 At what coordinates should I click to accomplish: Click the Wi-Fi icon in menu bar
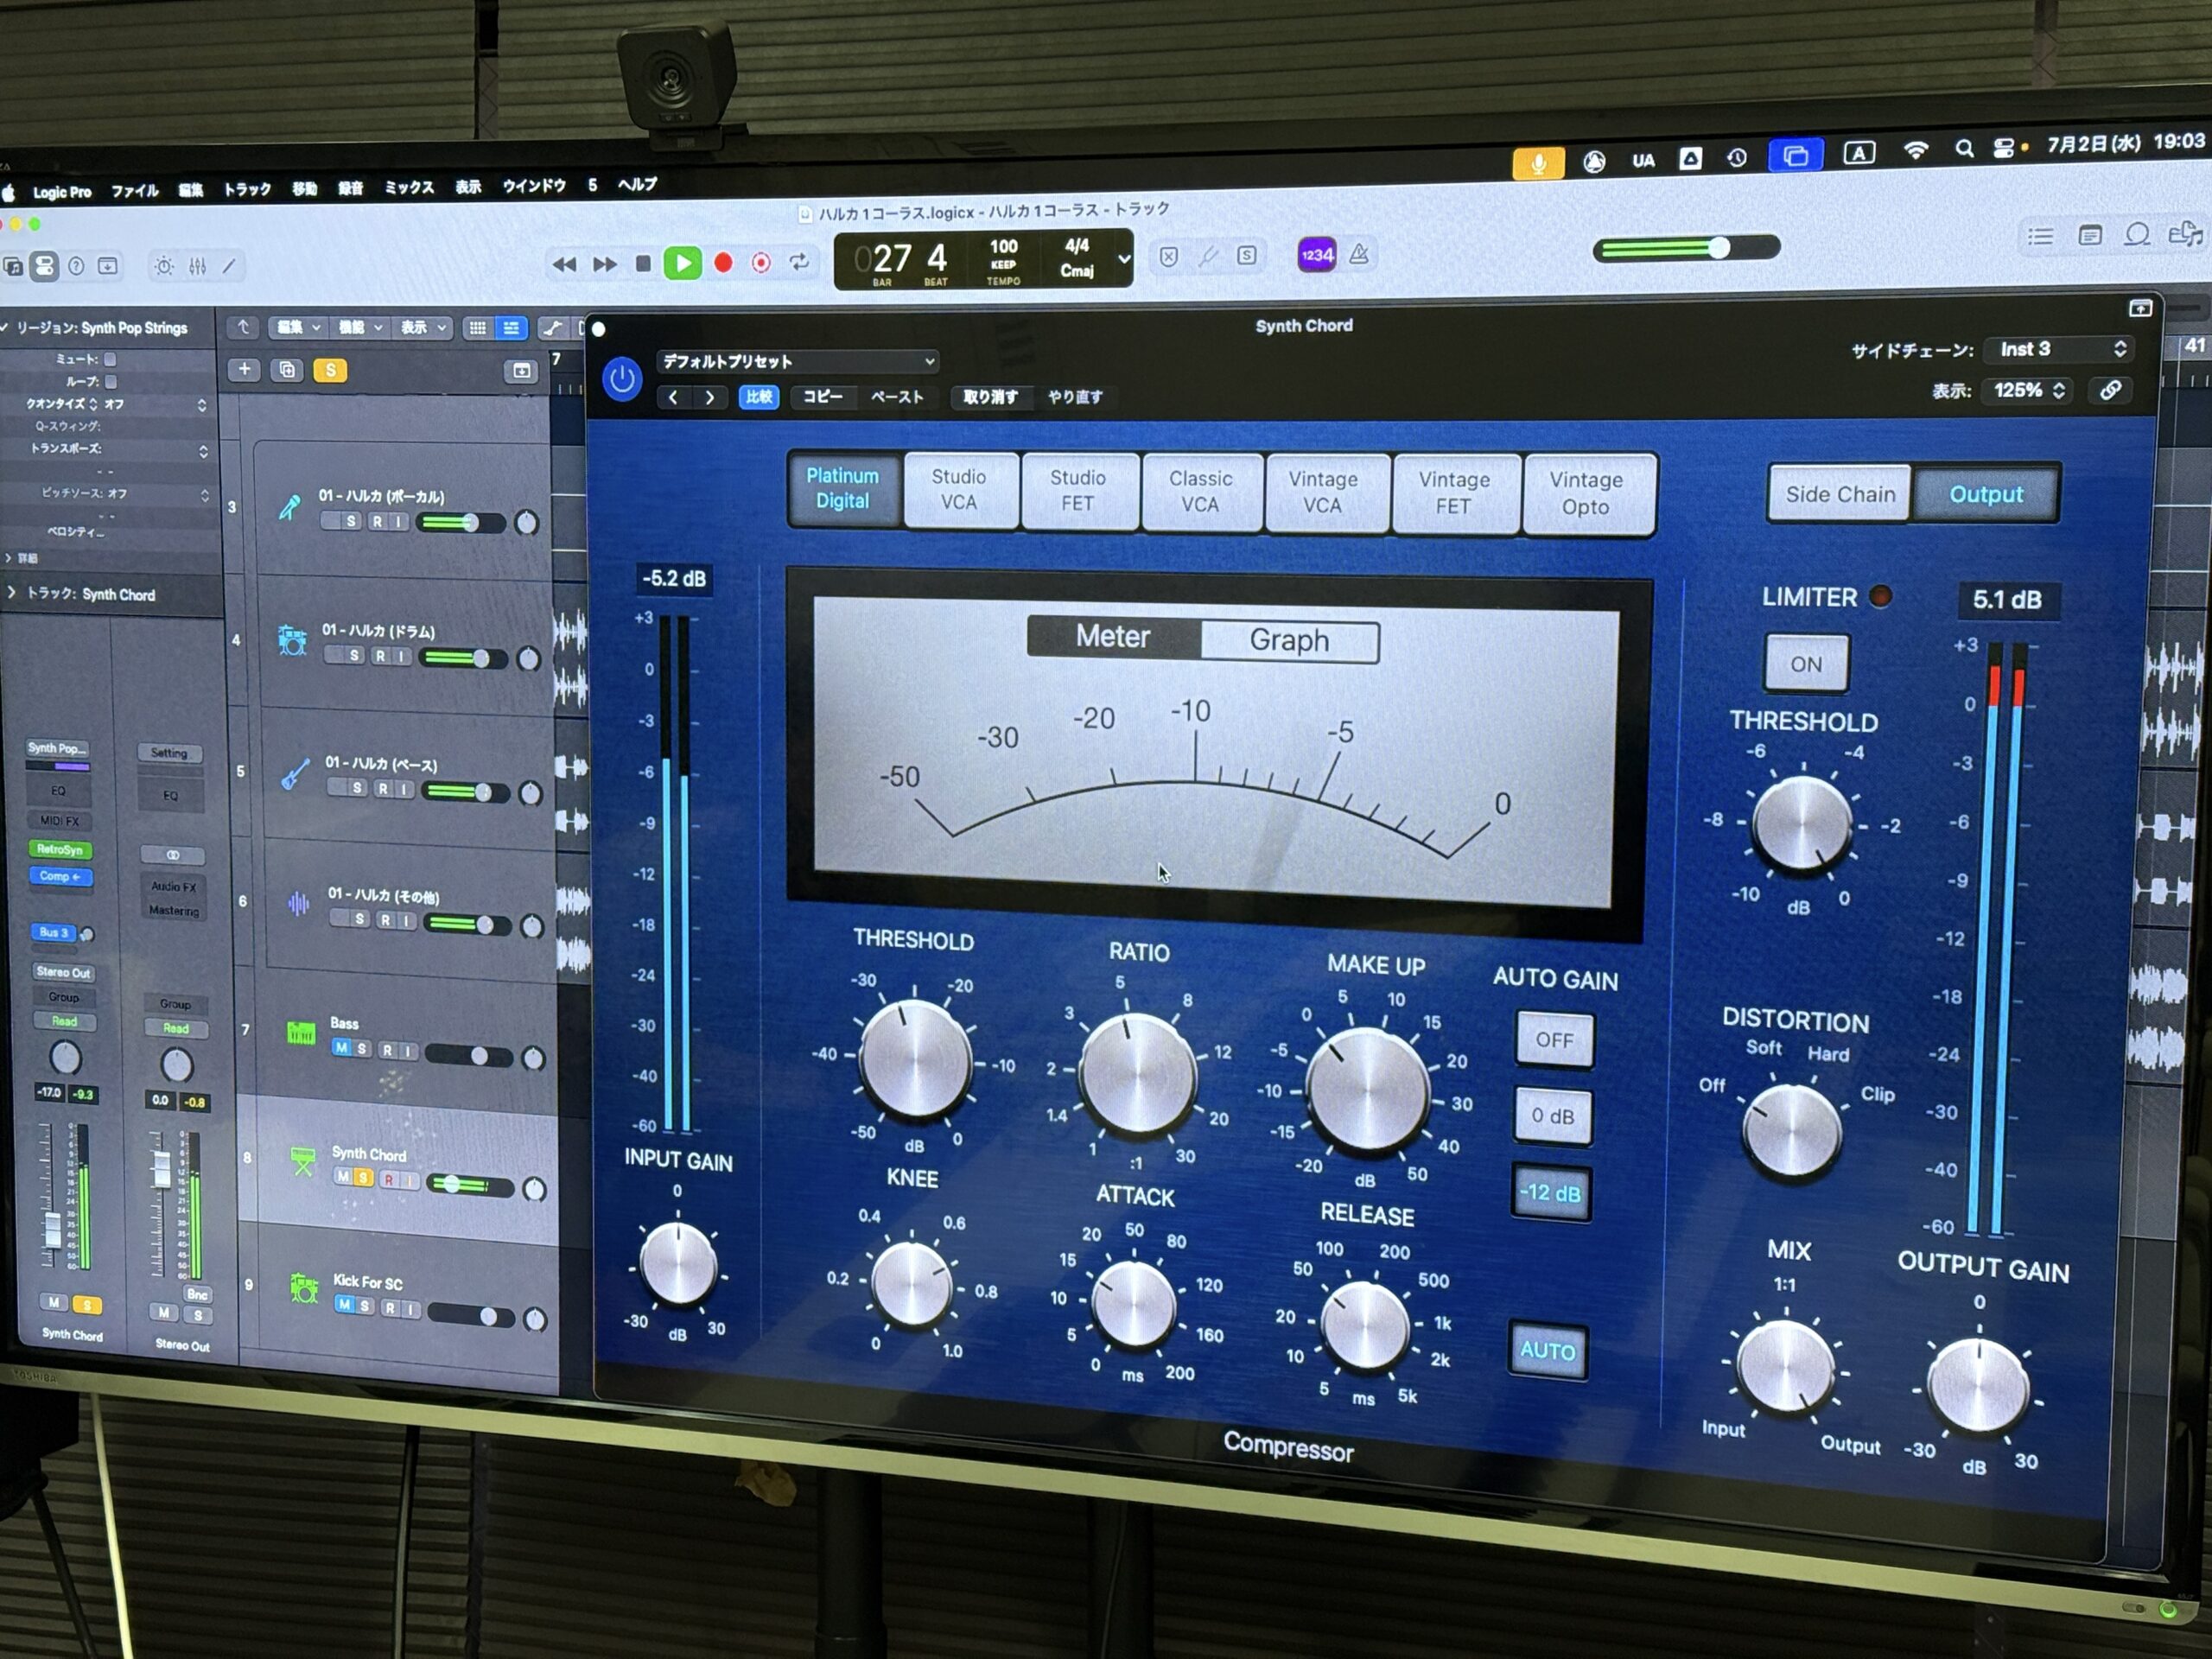point(1915,150)
